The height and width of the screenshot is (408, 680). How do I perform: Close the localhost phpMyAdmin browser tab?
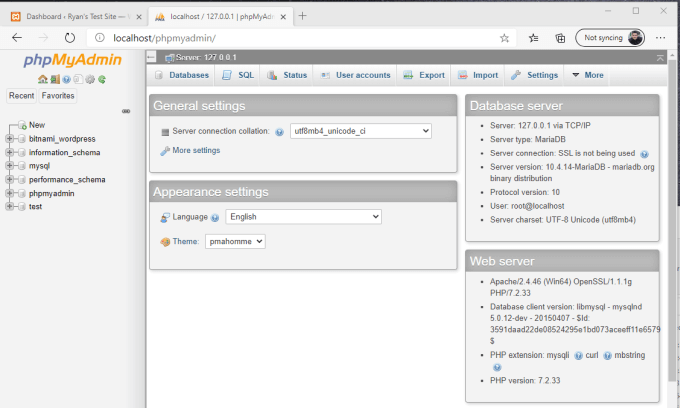(283, 17)
